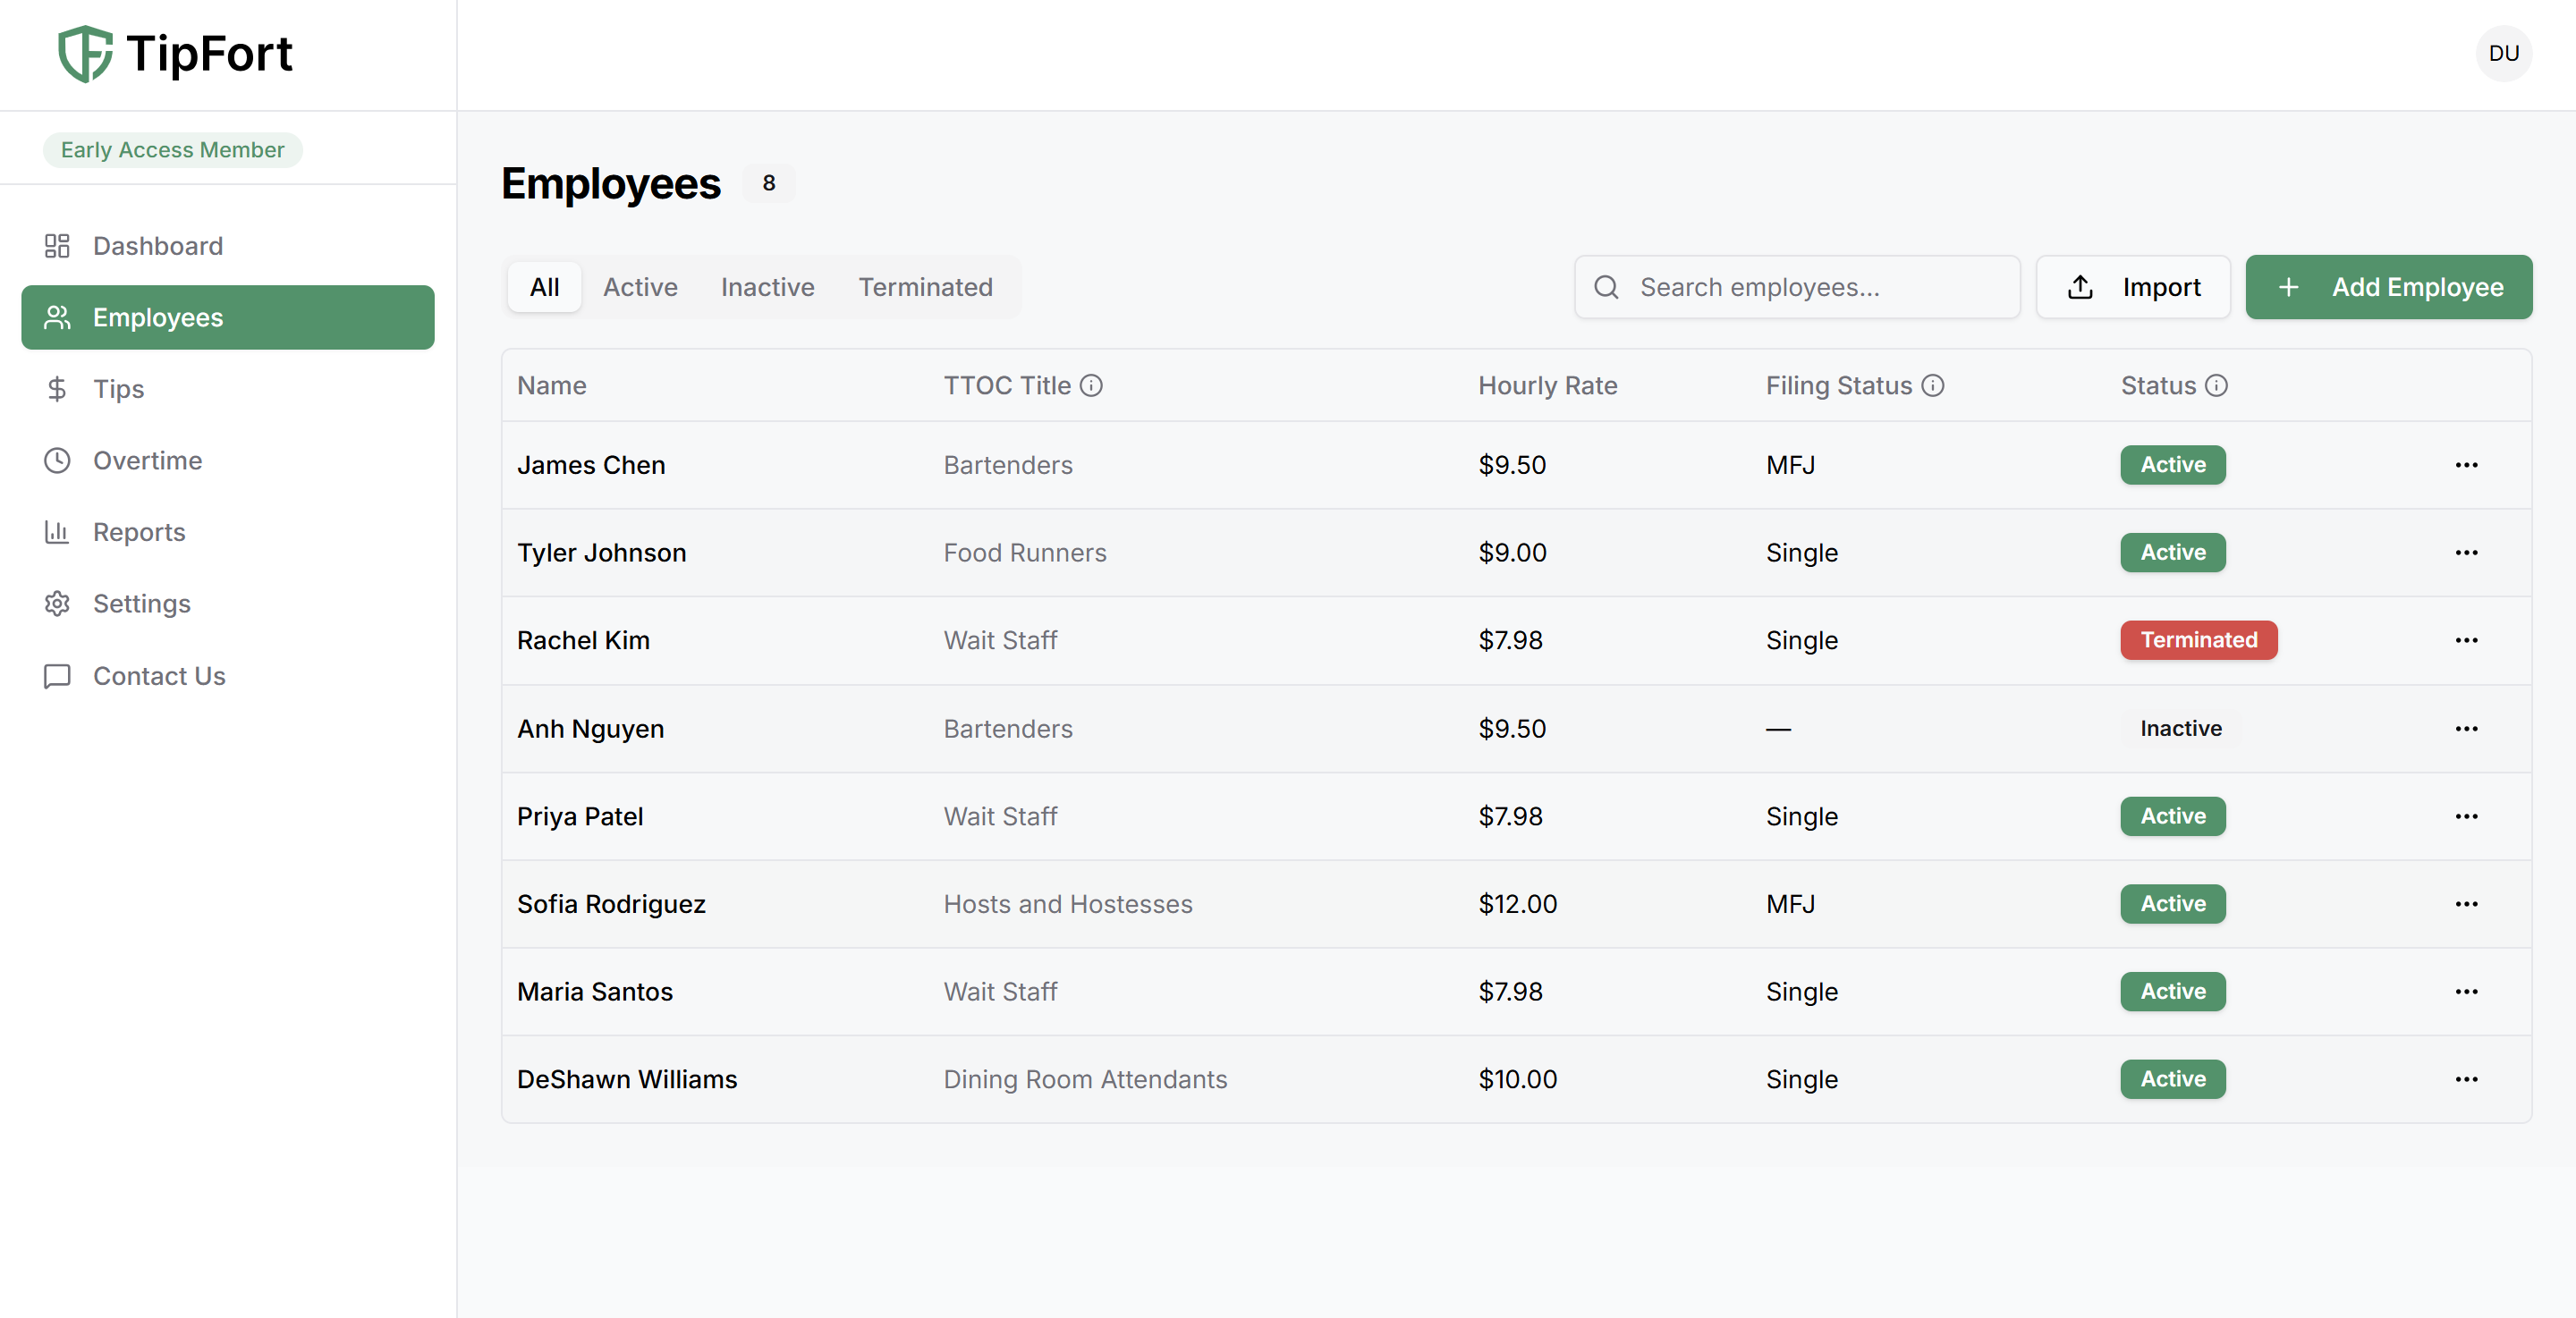Select the Employees people icon in sidebar
The height and width of the screenshot is (1318, 2576).
pyautogui.click(x=57, y=317)
